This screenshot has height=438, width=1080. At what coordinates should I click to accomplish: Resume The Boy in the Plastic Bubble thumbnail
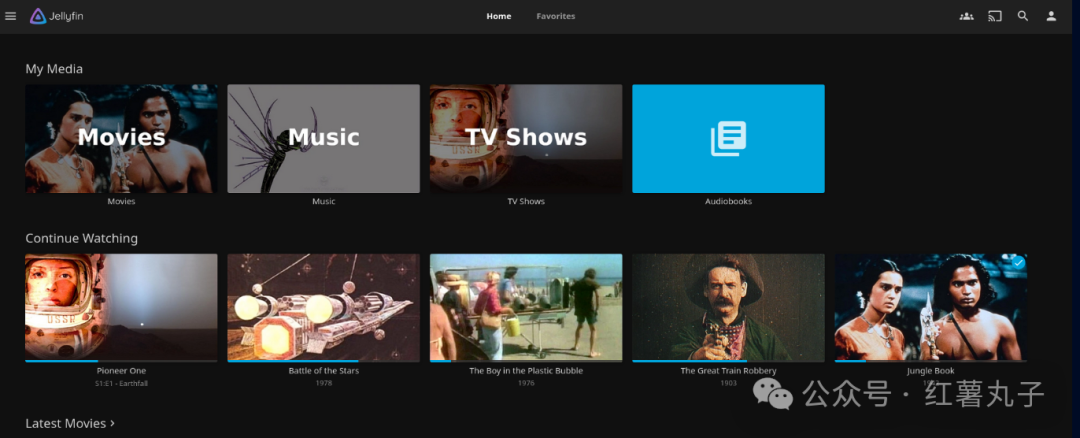point(526,306)
